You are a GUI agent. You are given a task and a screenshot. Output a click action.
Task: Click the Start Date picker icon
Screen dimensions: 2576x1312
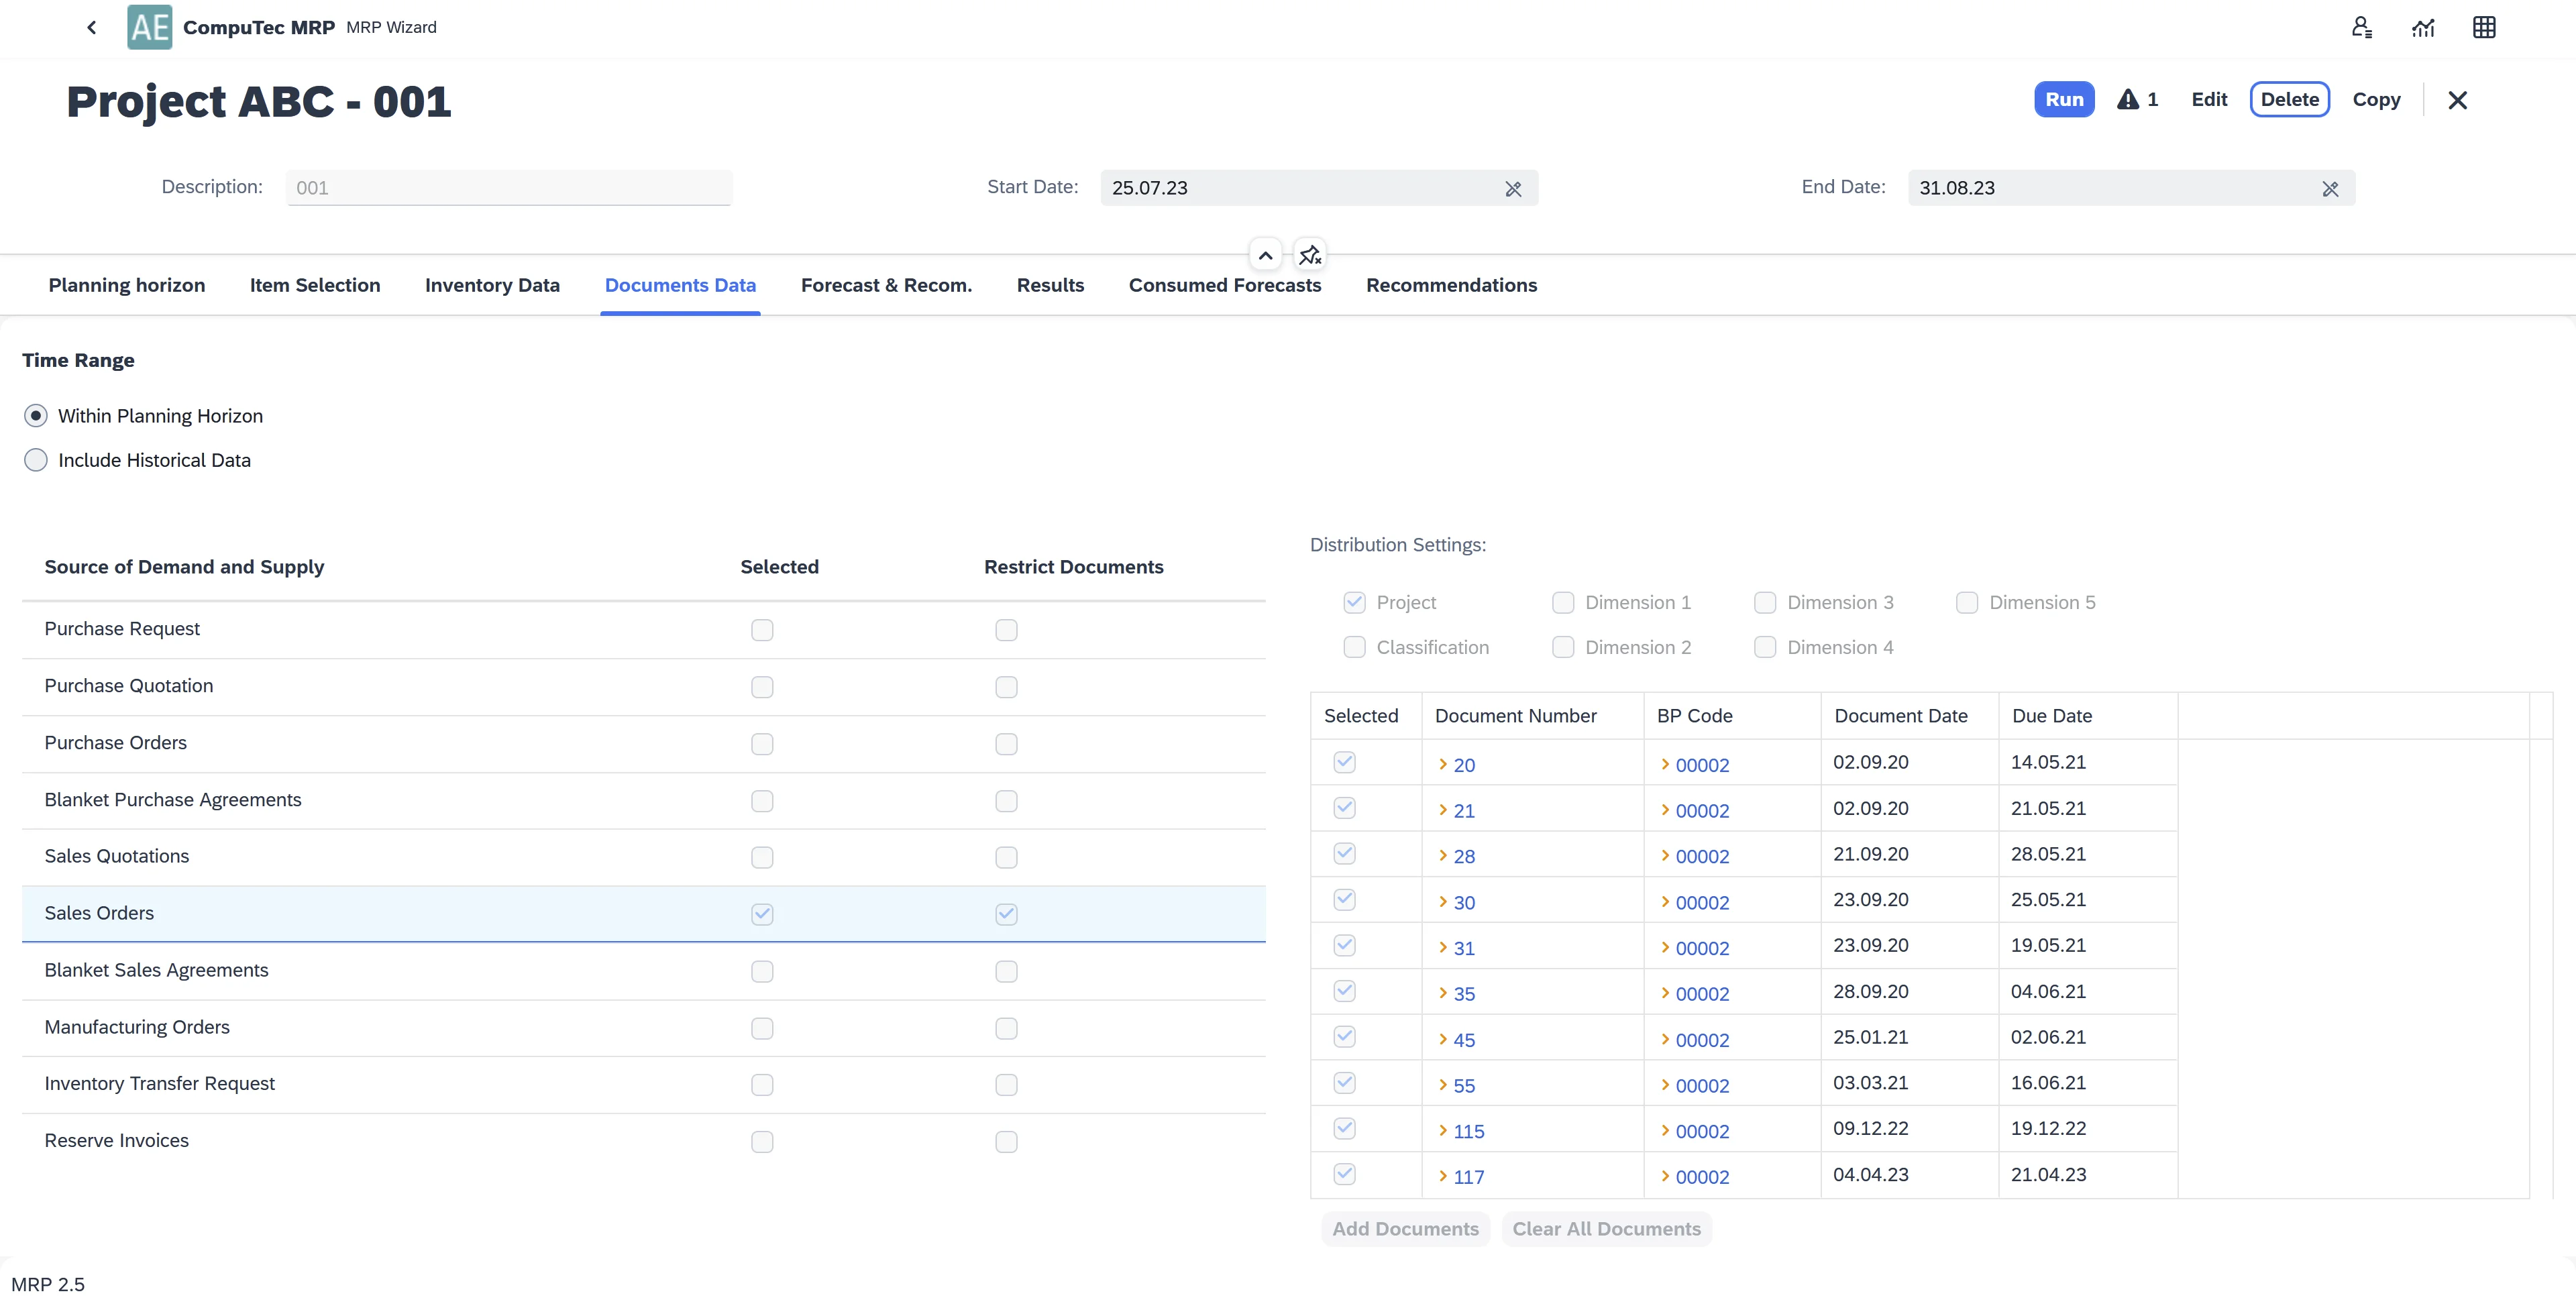click(1513, 189)
